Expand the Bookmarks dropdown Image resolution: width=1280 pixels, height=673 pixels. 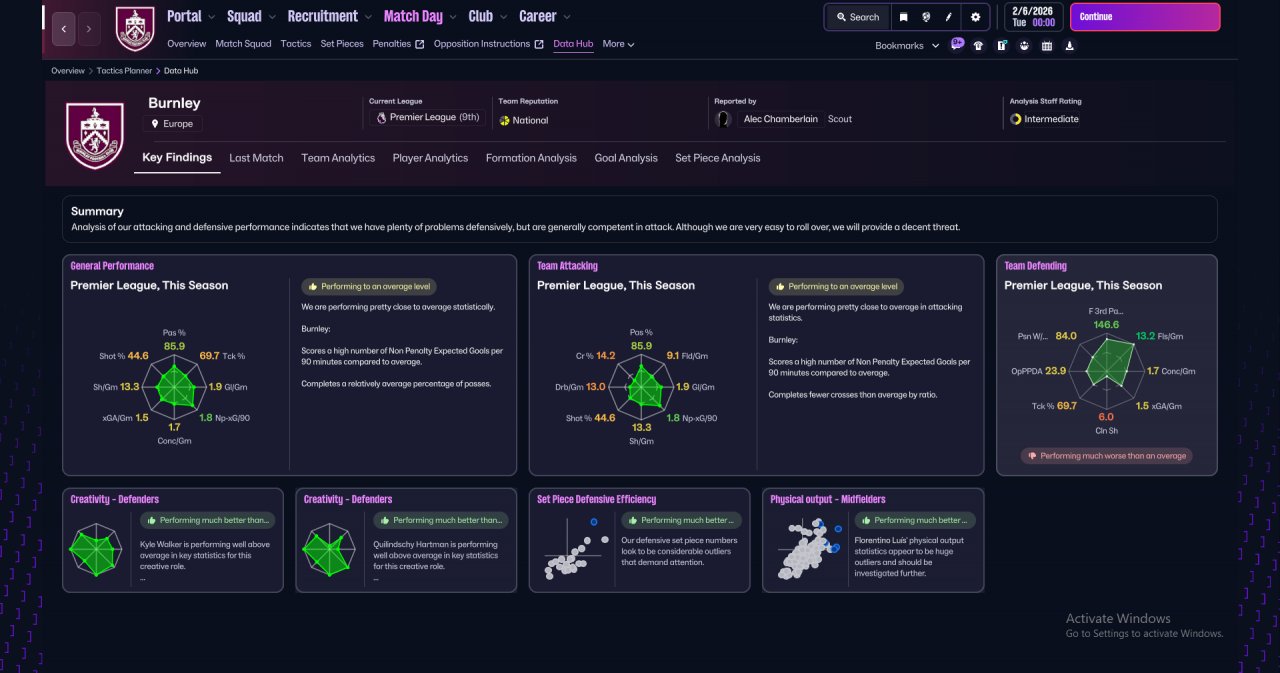[x=907, y=46]
